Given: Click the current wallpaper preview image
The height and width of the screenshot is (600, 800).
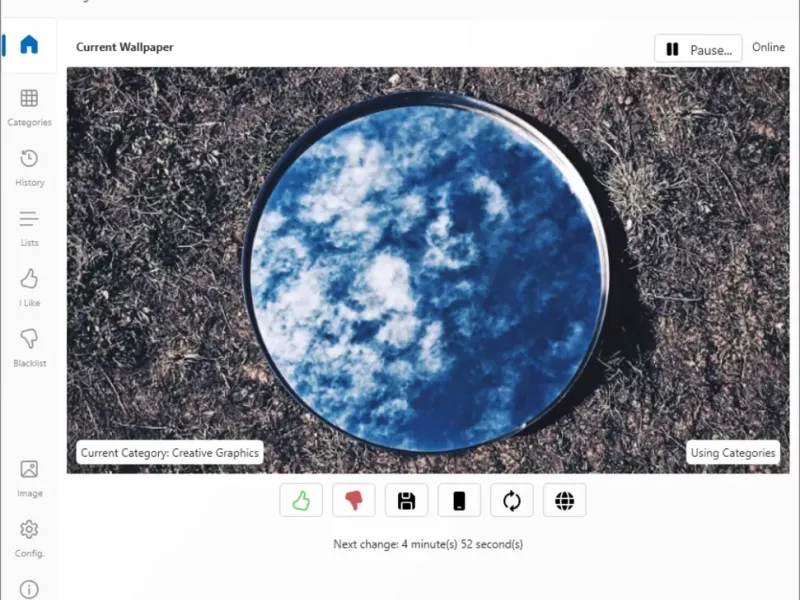Looking at the screenshot, I should 428,270.
